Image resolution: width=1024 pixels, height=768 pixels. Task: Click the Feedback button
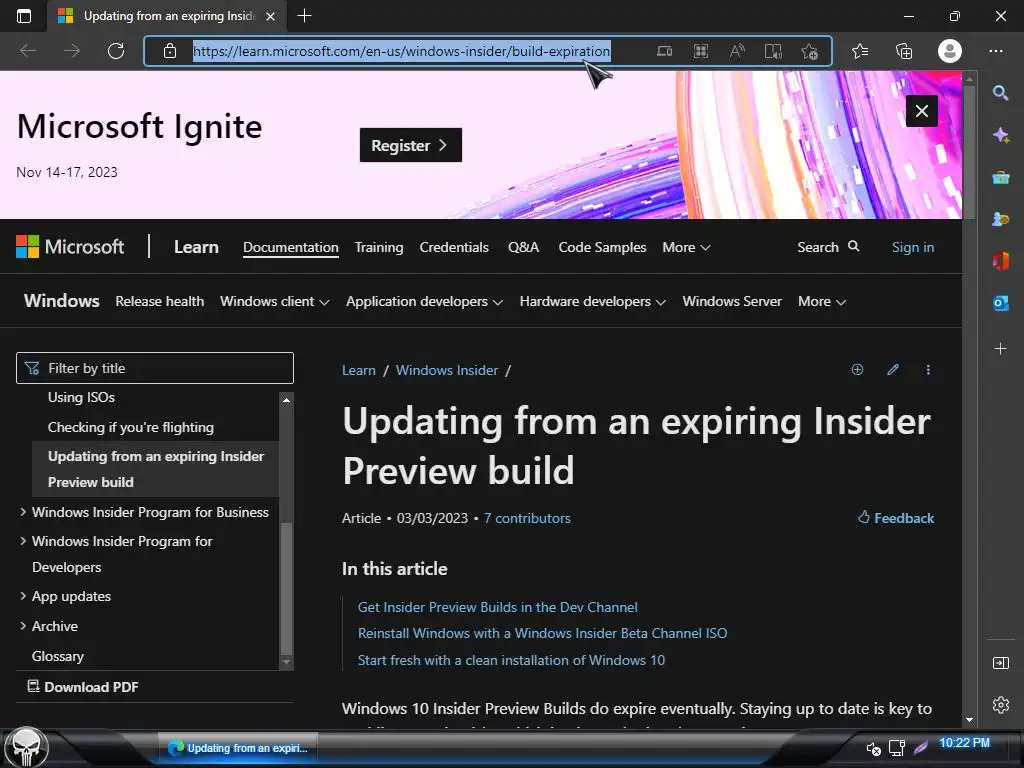[896, 518]
